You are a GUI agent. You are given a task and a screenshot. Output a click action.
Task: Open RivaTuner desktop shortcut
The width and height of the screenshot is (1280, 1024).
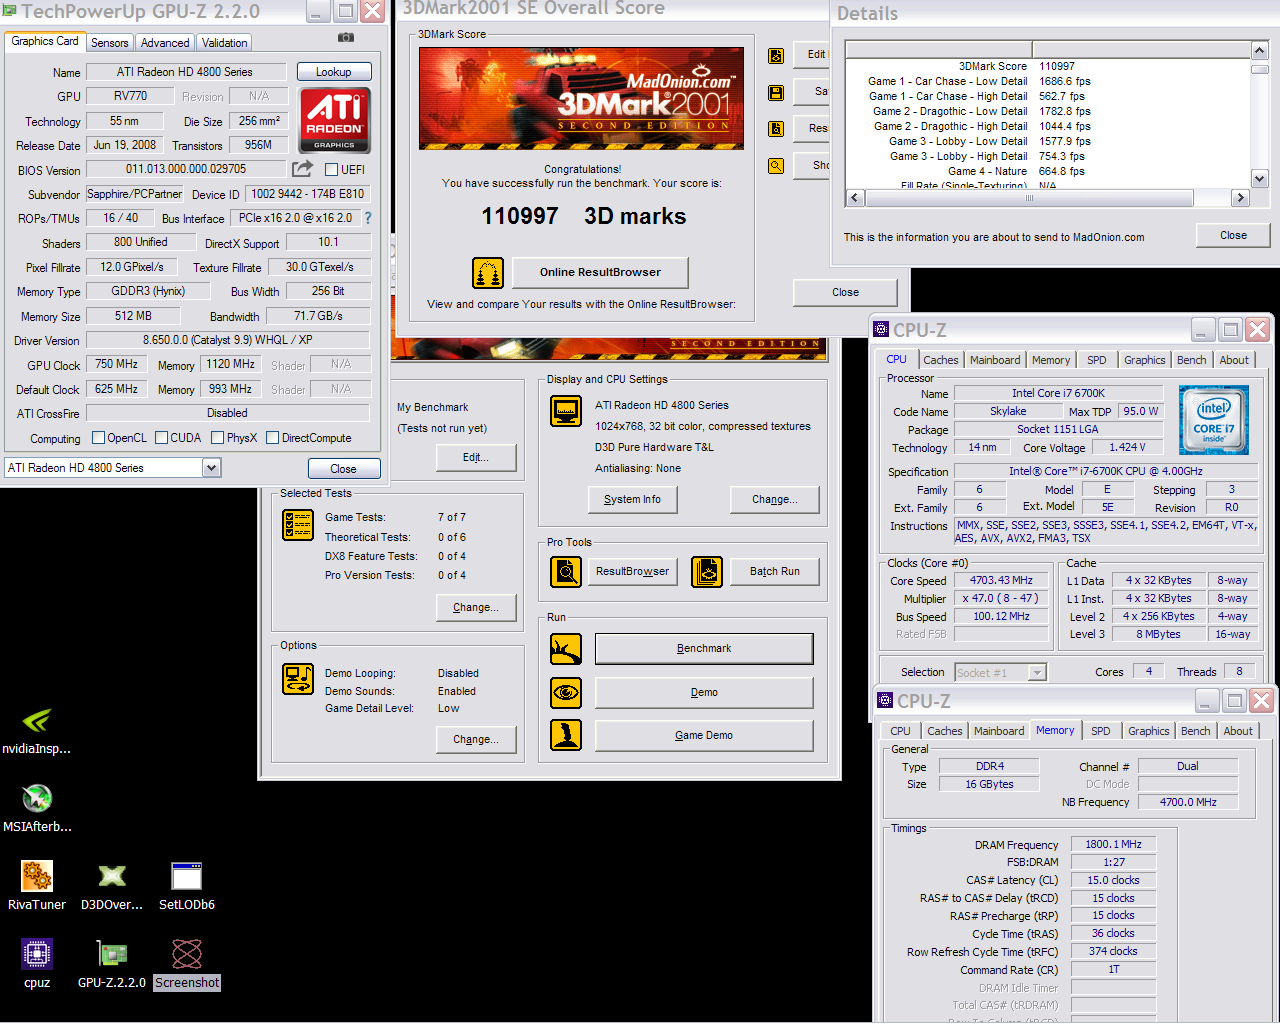click(x=37, y=886)
